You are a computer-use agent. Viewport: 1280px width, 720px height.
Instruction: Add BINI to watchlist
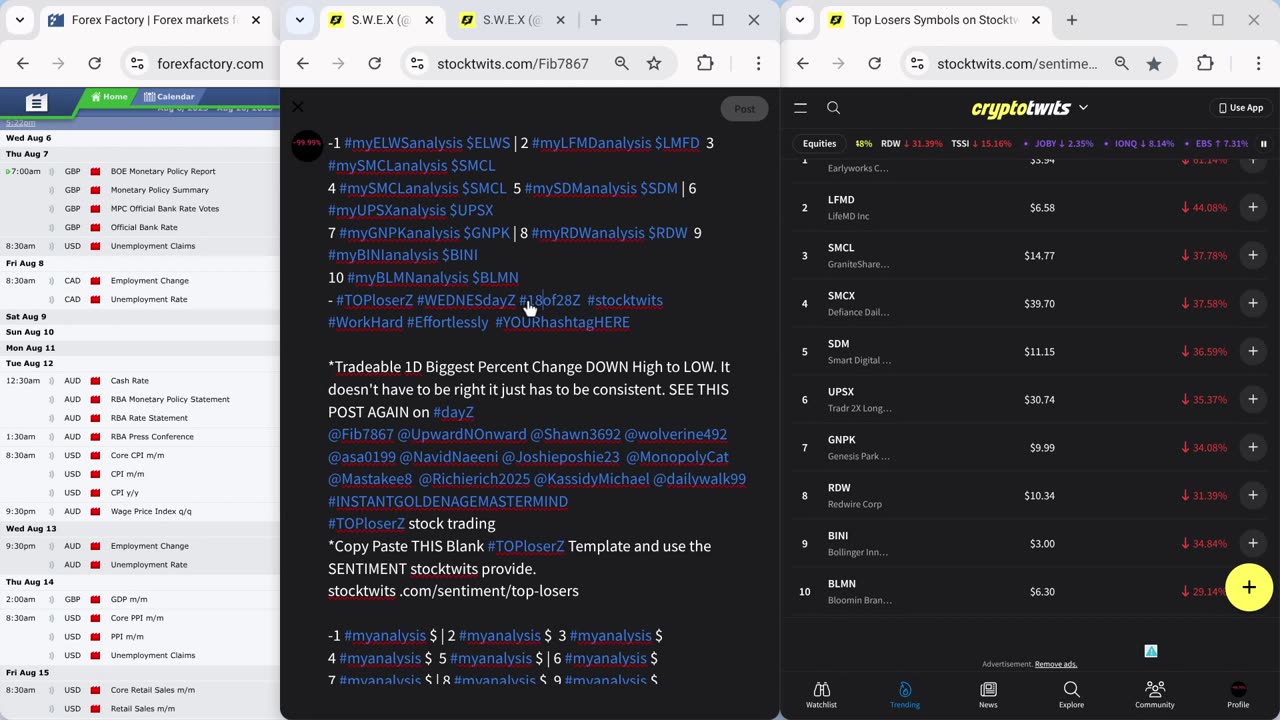pos(1252,543)
